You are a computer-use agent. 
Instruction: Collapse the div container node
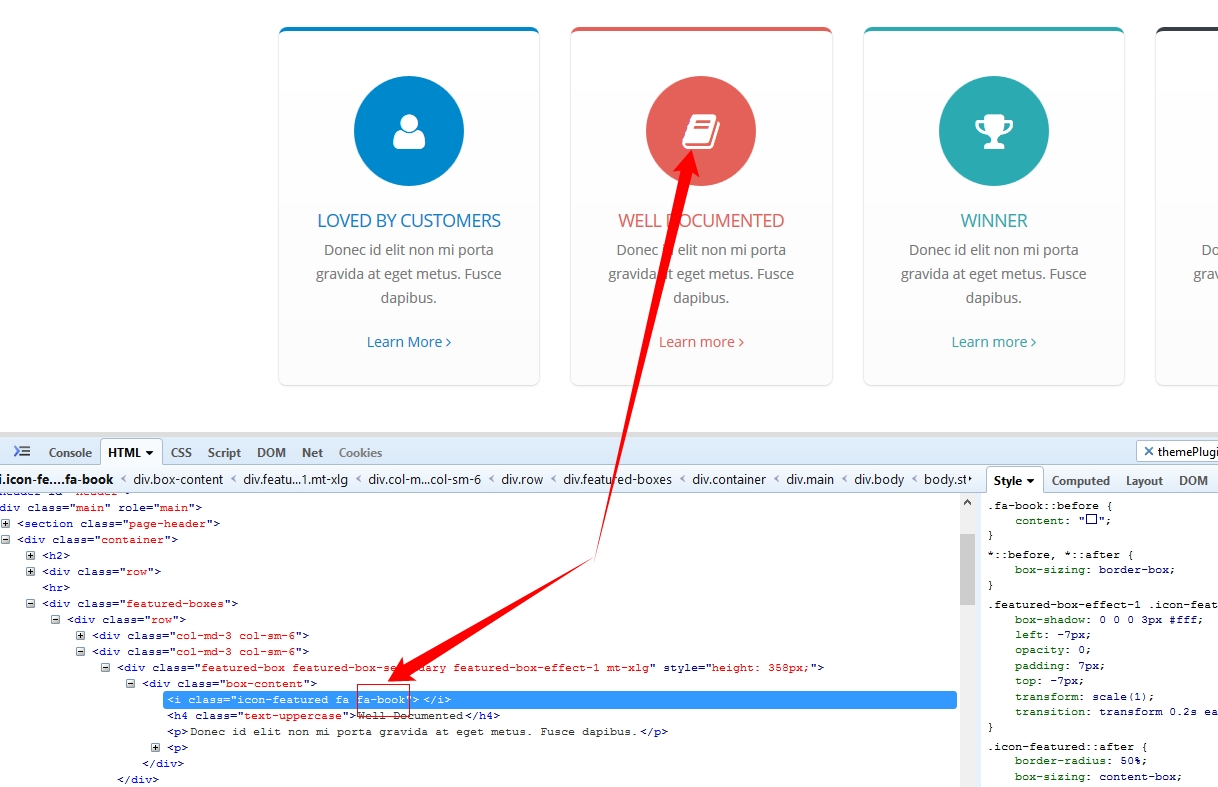(x=6, y=540)
